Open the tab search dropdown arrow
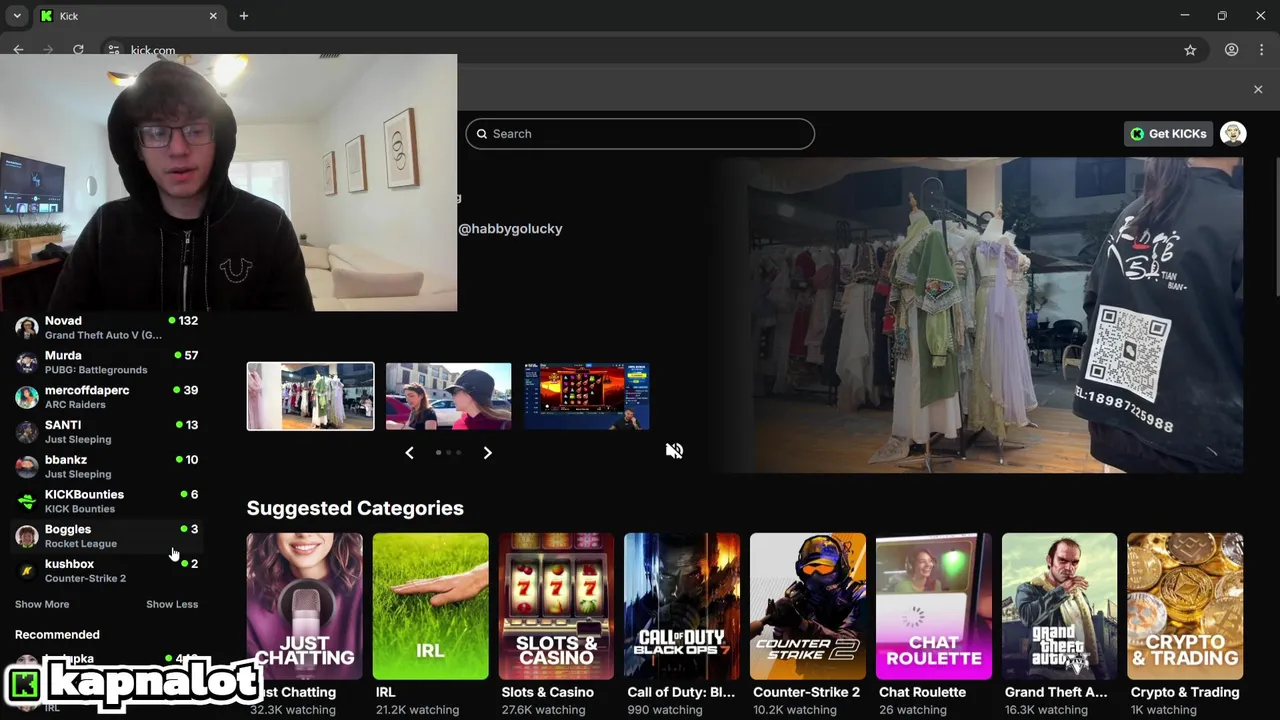The image size is (1280, 720). click(17, 16)
